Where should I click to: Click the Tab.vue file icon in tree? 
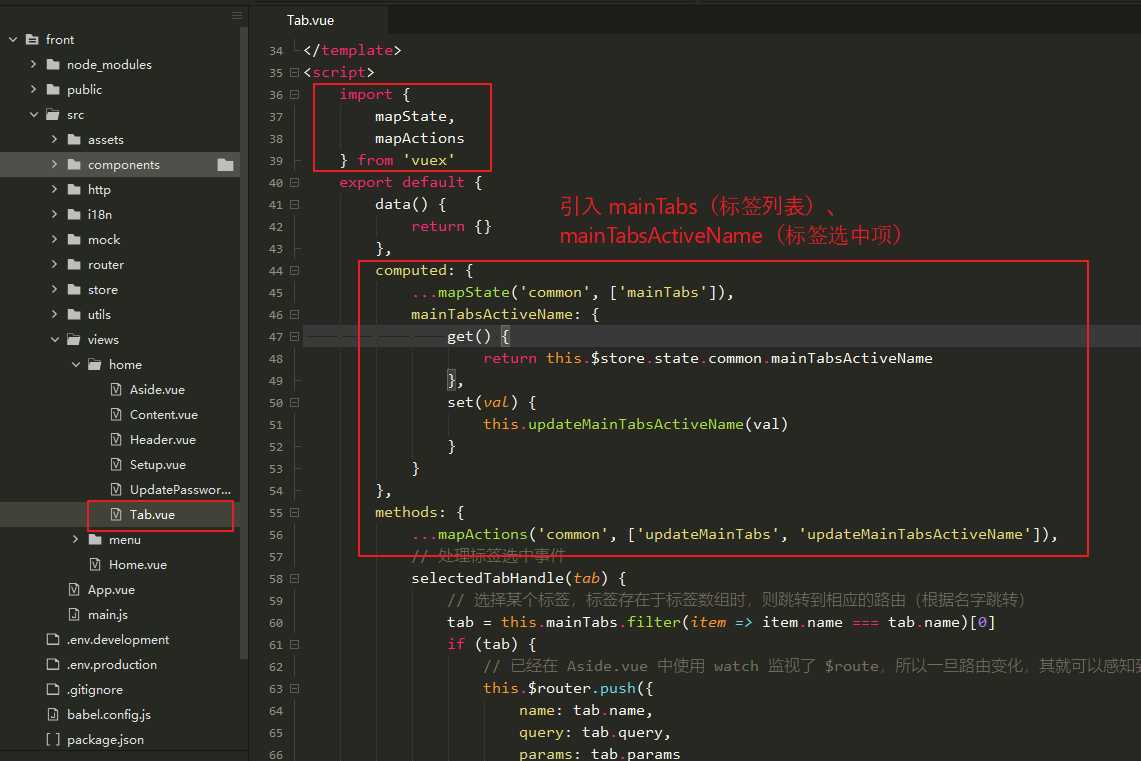[x=116, y=514]
